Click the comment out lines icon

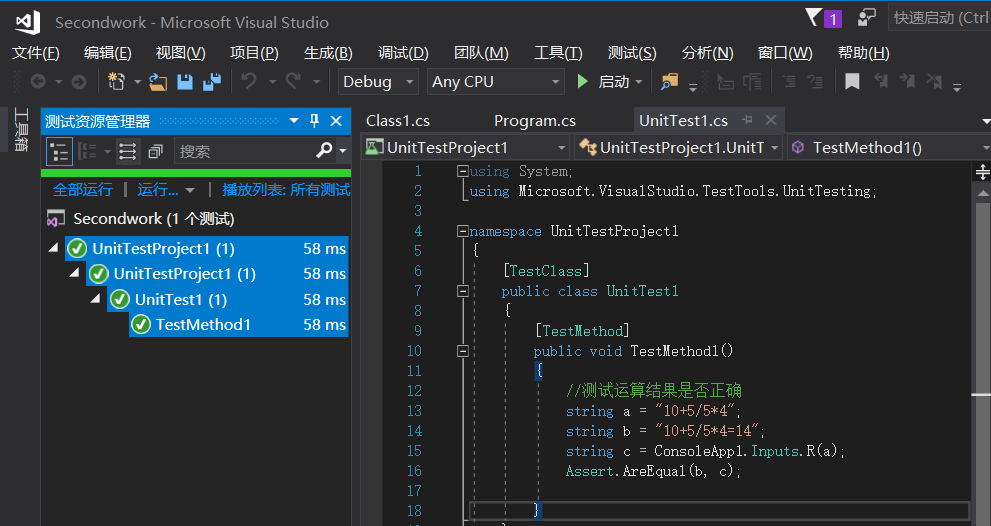[x=789, y=82]
